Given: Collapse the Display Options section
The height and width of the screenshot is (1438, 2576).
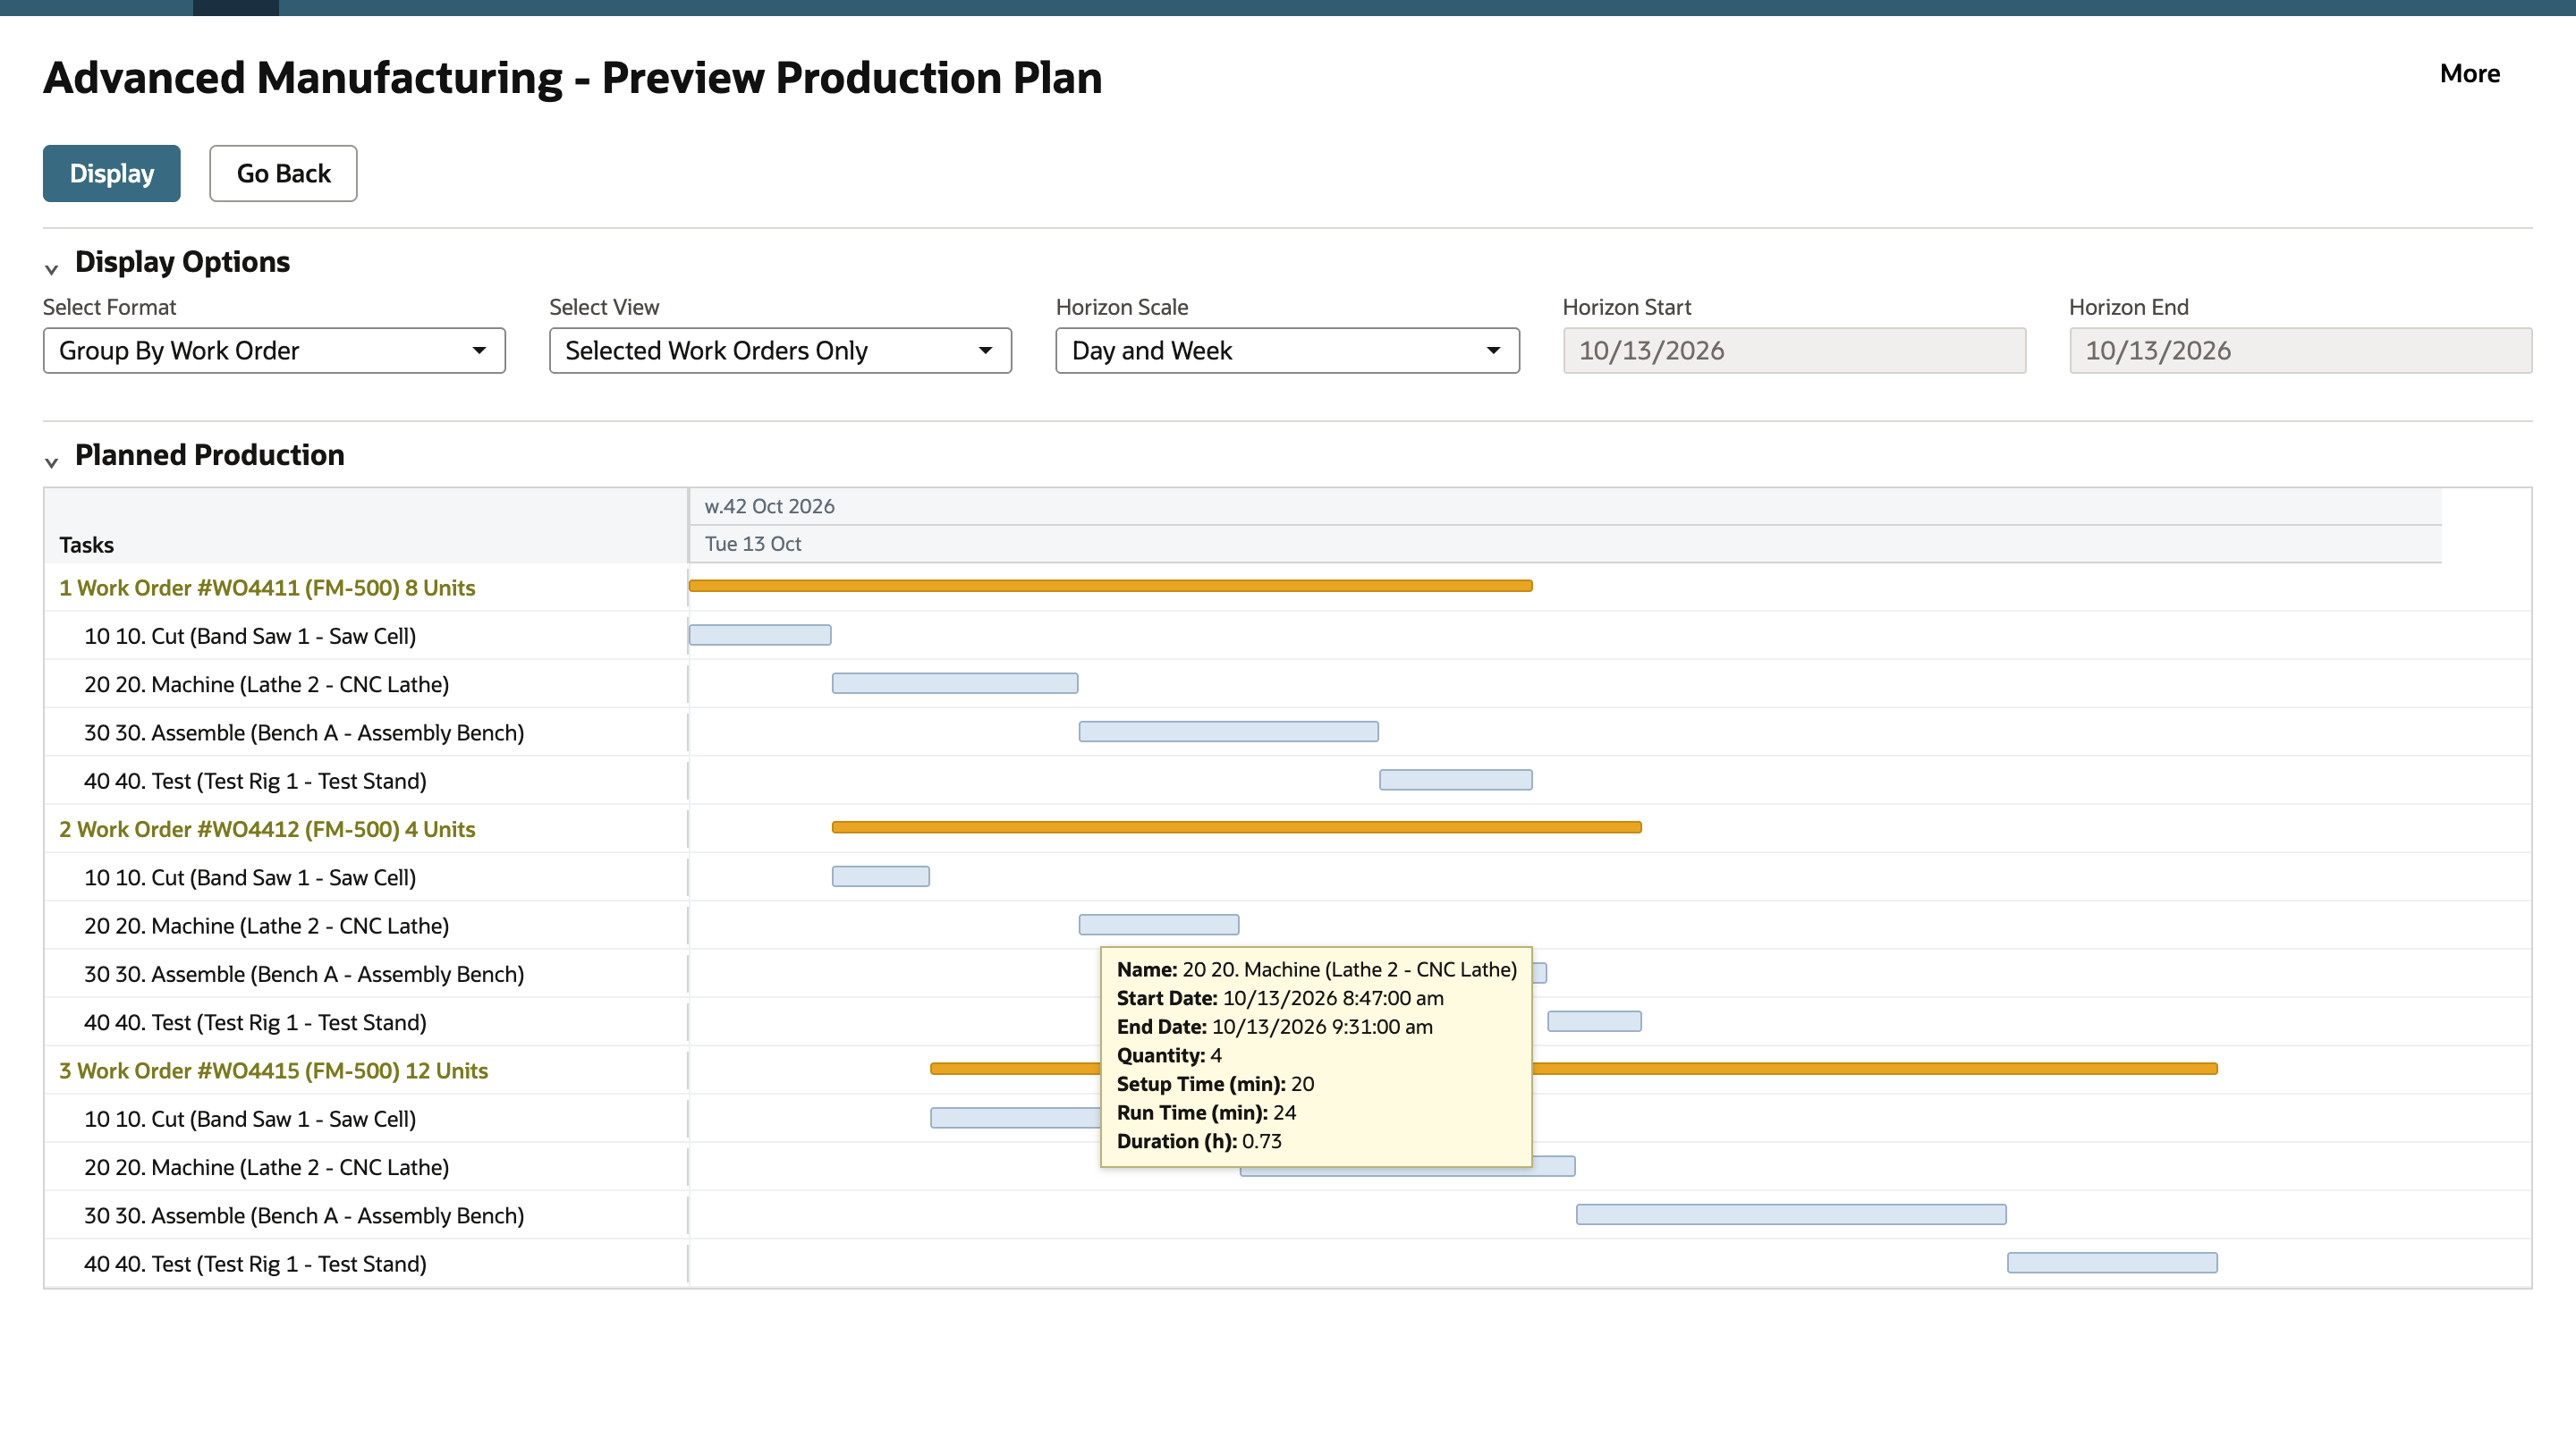Looking at the screenshot, I should click(52, 268).
